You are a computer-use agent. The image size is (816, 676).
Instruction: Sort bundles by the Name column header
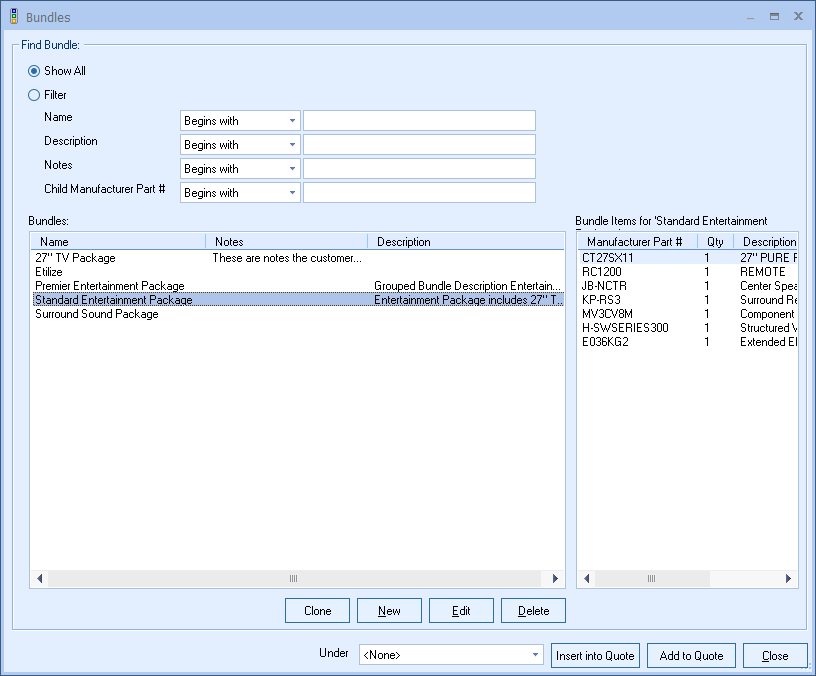coord(118,242)
